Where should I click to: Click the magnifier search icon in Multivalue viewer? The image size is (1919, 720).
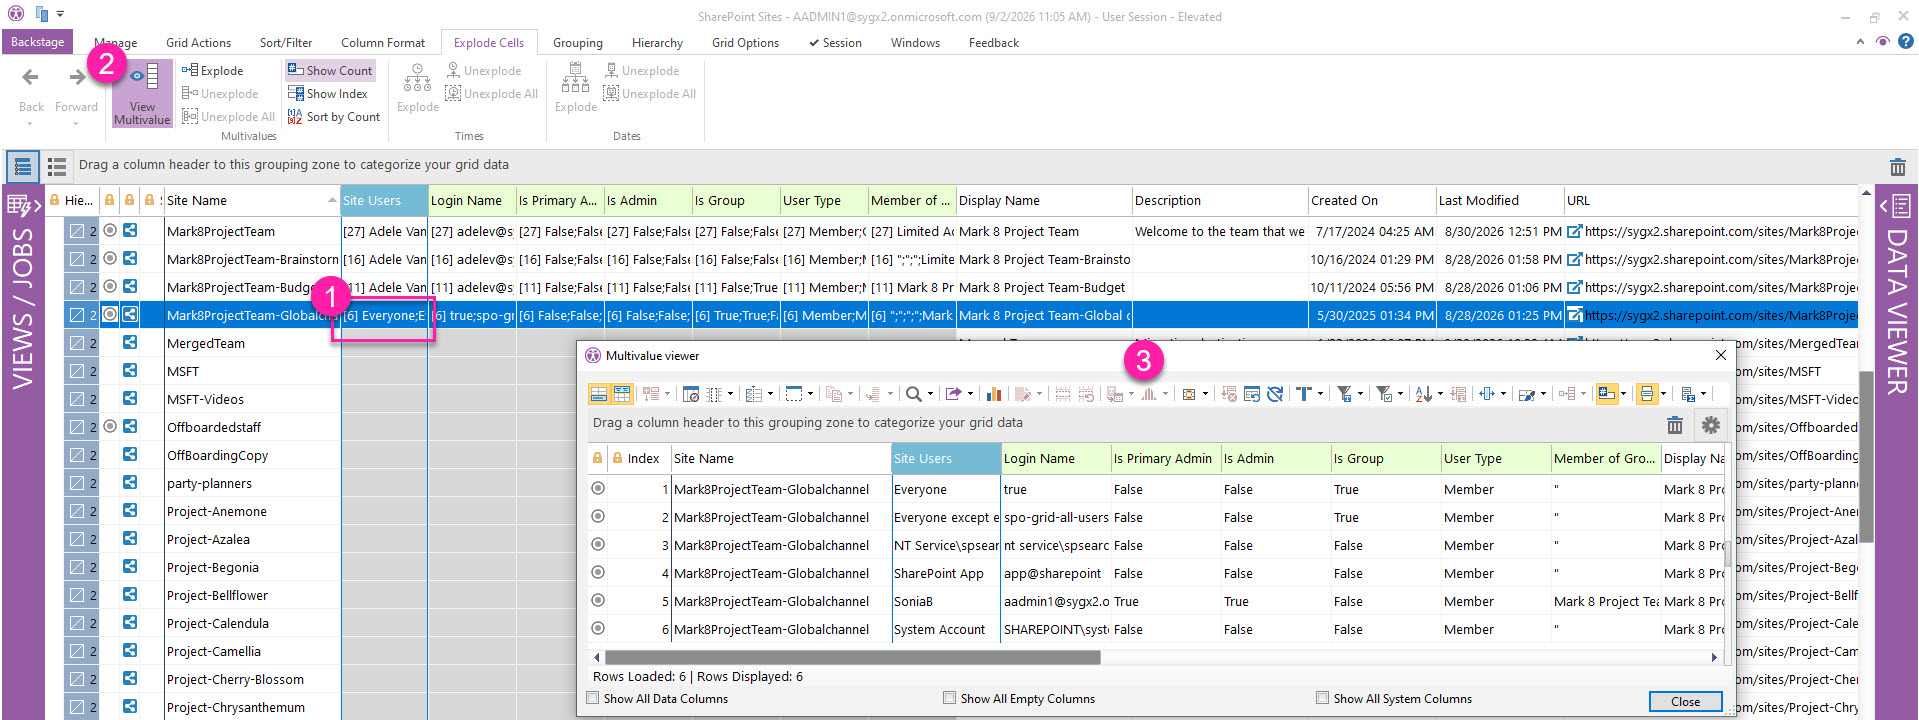click(913, 394)
